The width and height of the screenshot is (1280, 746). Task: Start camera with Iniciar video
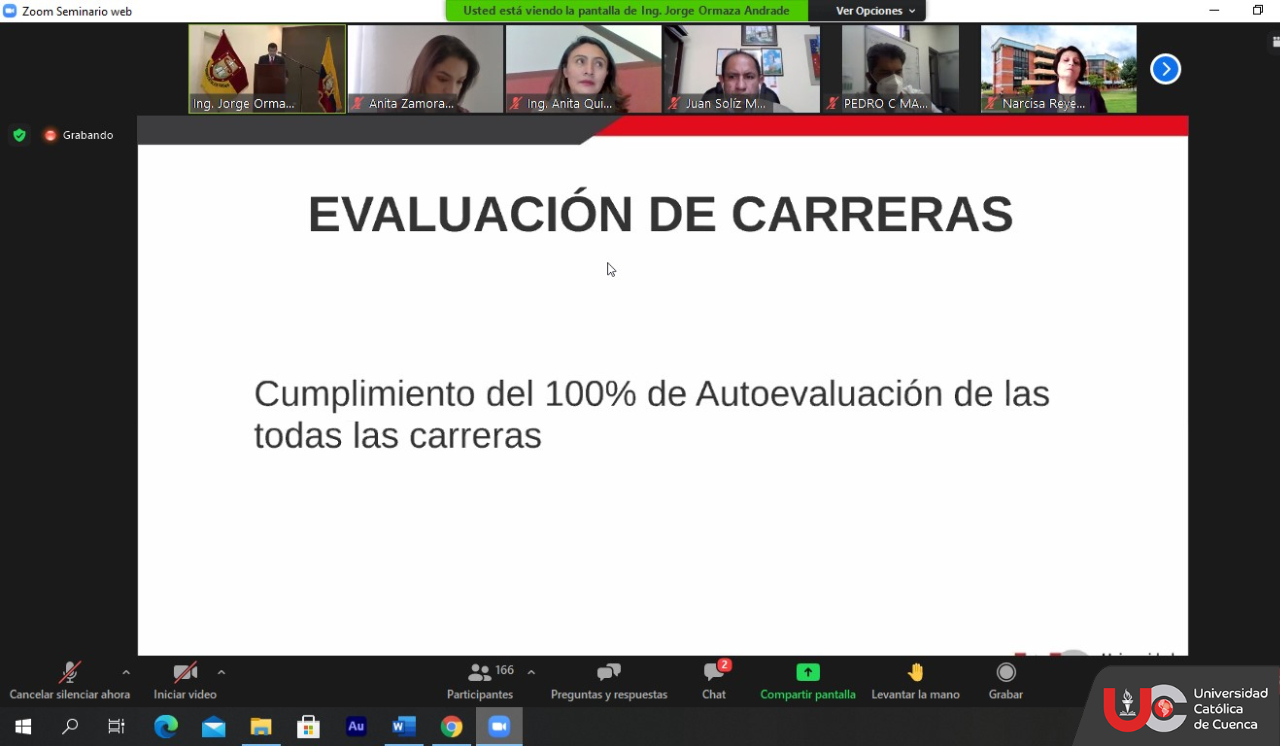tap(185, 681)
